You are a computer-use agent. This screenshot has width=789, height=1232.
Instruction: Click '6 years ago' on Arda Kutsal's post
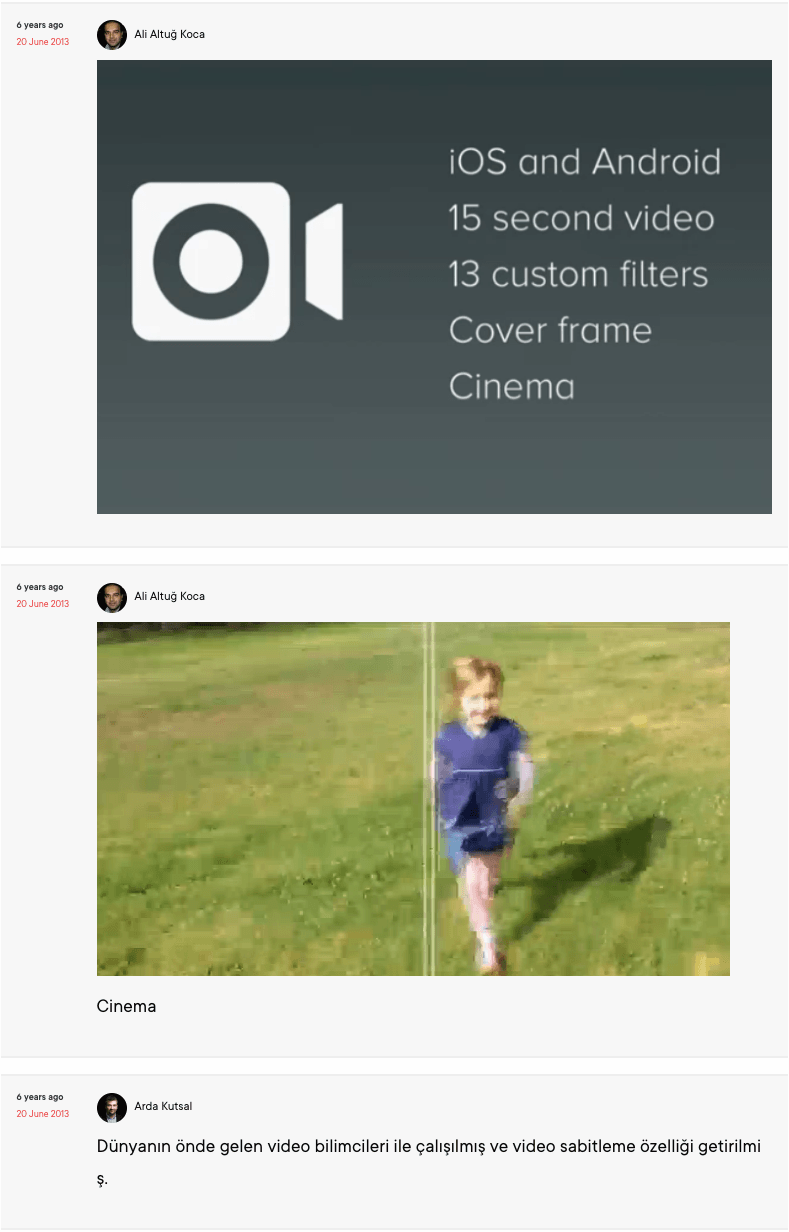point(40,1097)
